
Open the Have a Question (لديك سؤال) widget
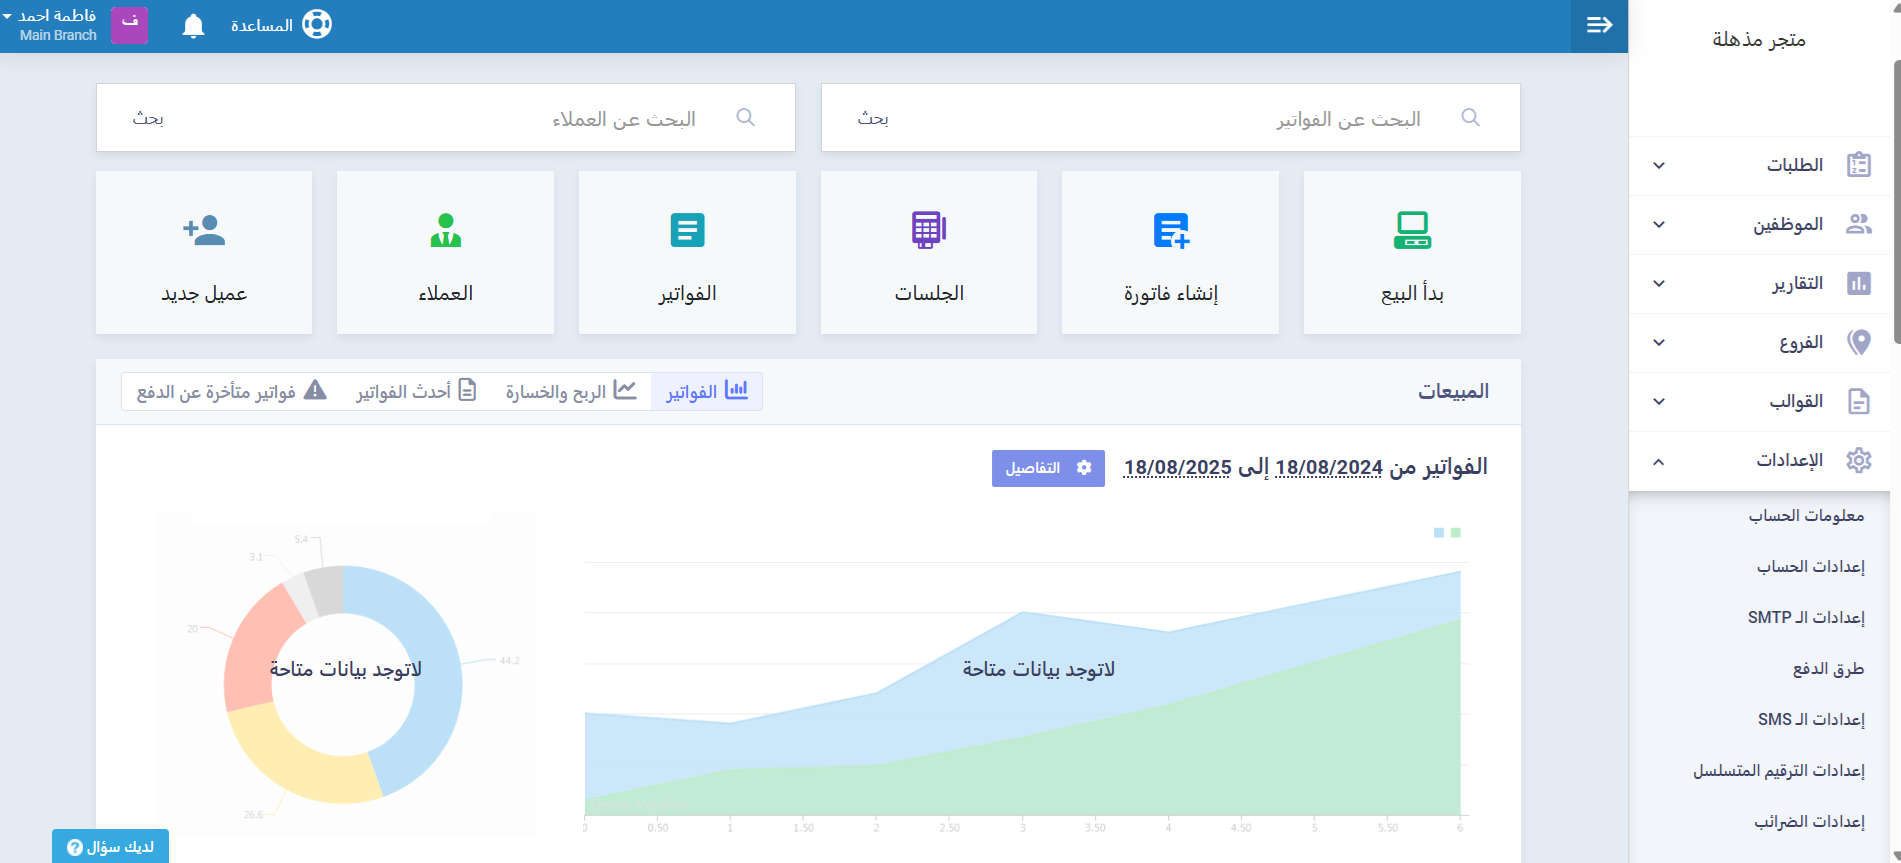tap(111, 847)
